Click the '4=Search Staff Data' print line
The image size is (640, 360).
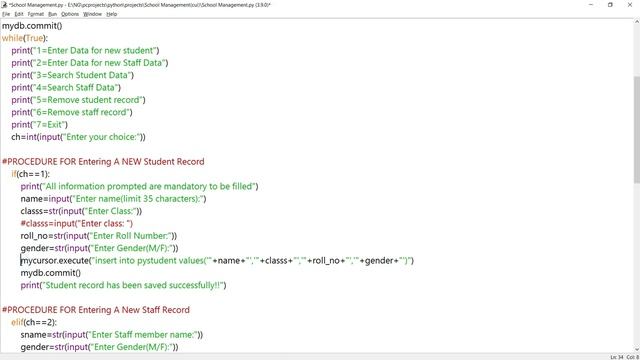tap(66, 87)
